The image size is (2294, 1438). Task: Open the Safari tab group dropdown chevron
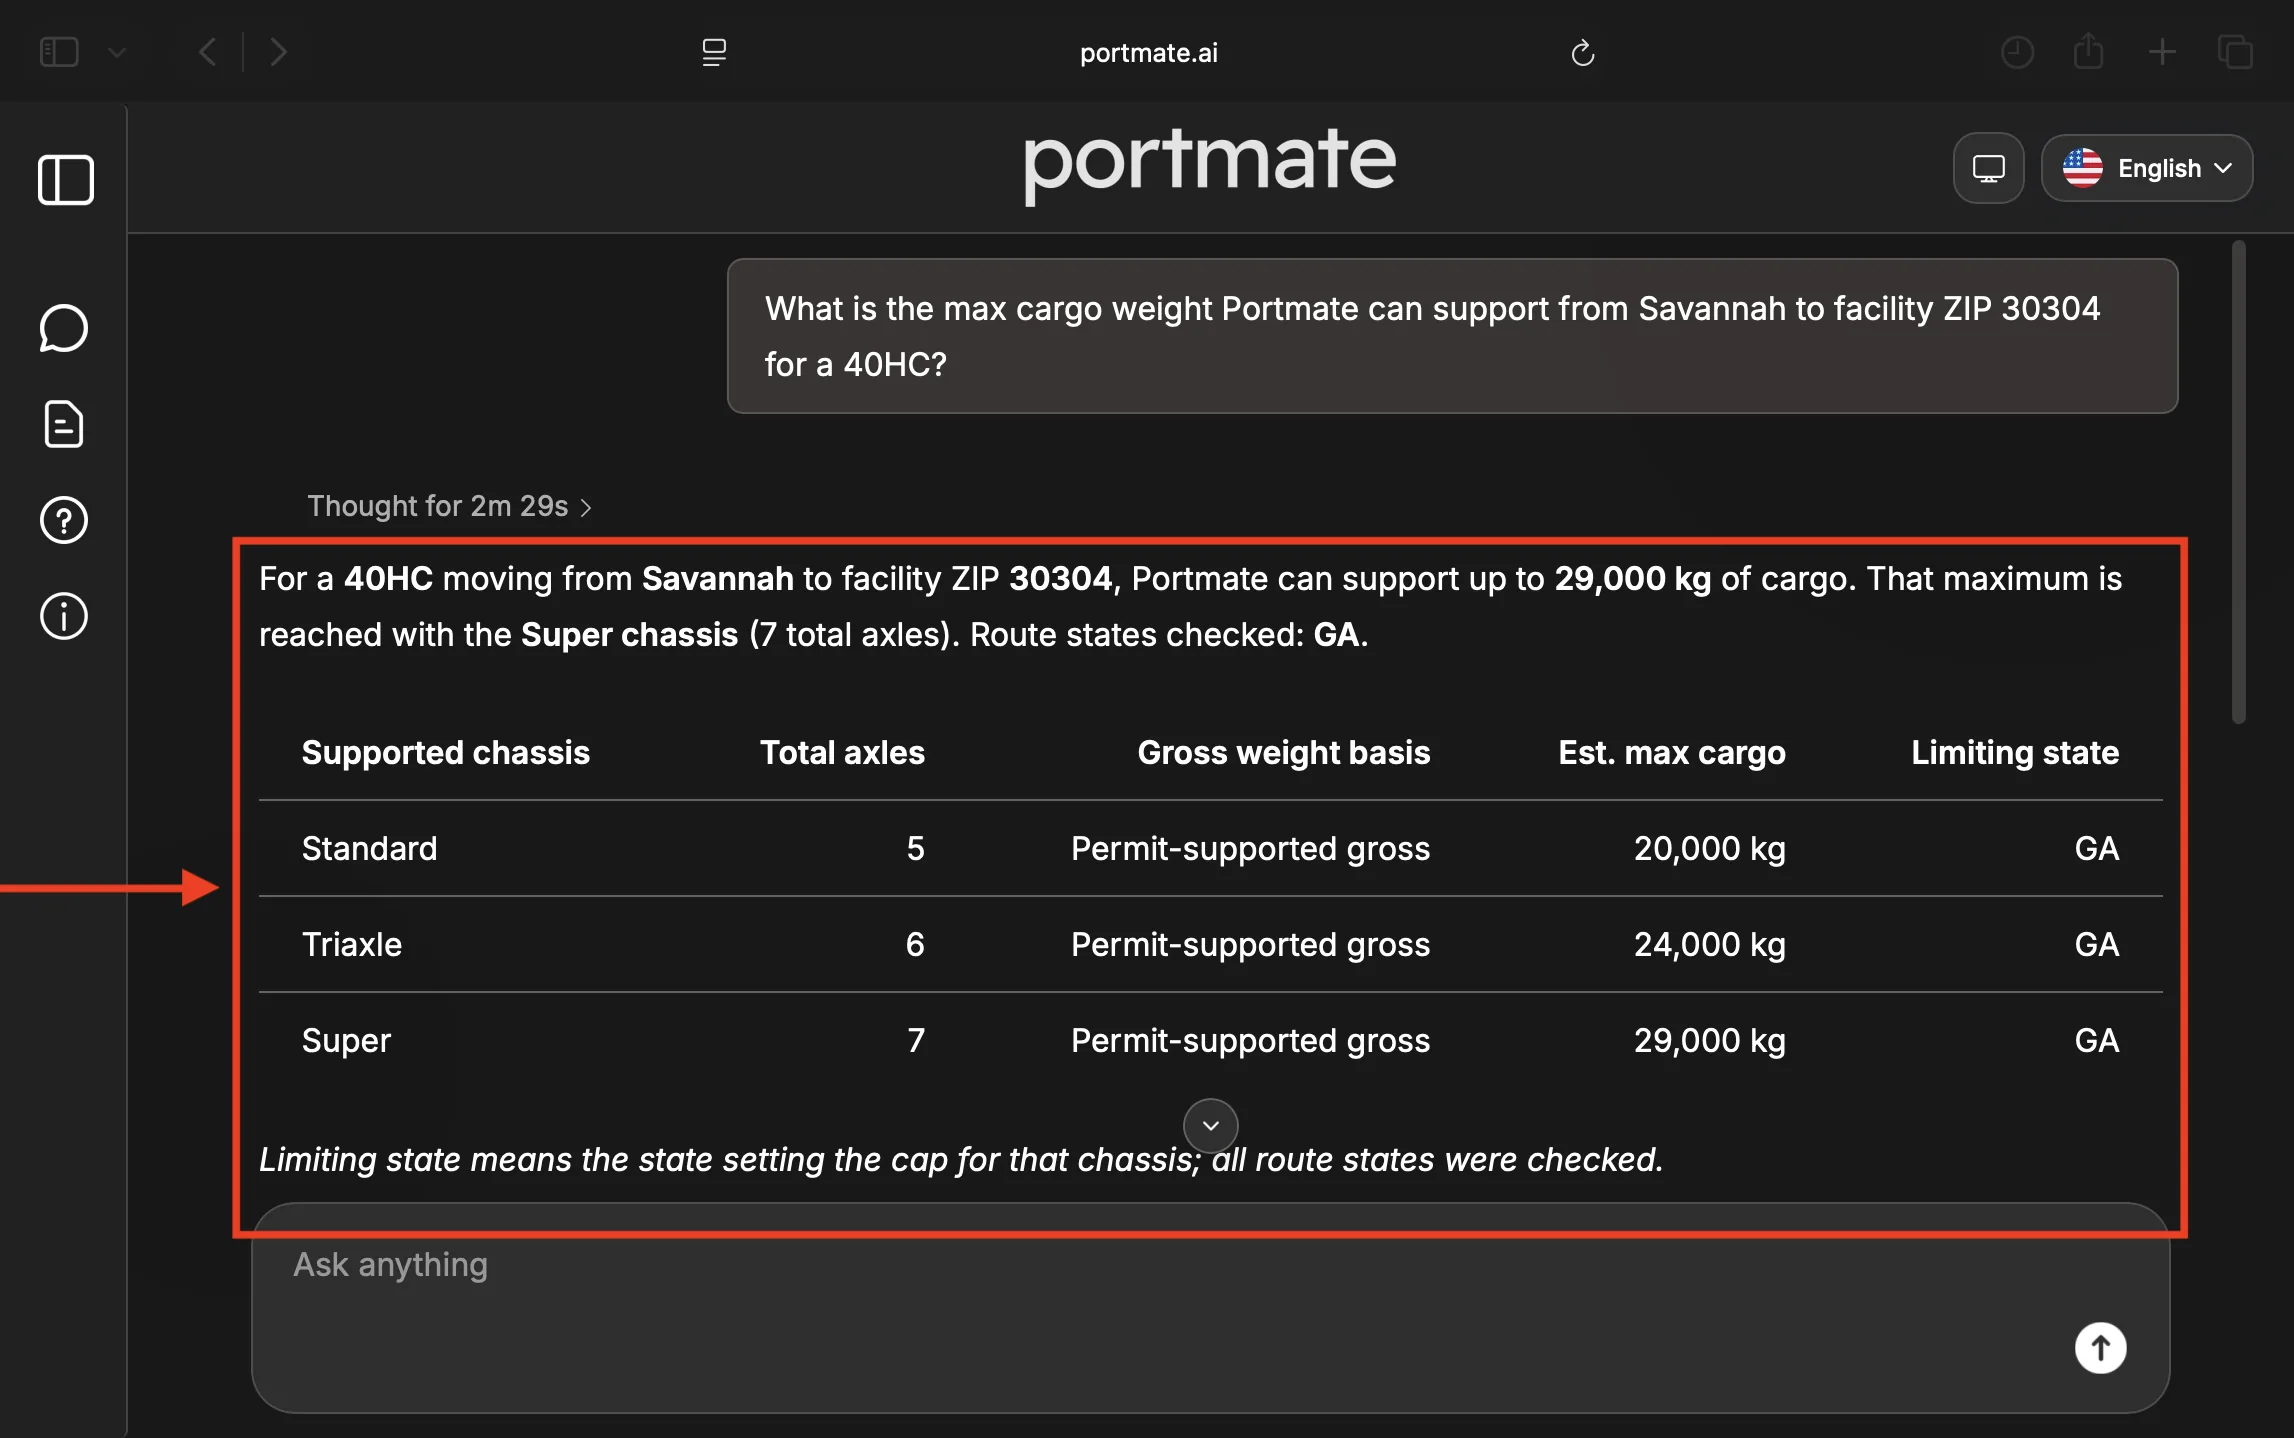[x=117, y=52]
